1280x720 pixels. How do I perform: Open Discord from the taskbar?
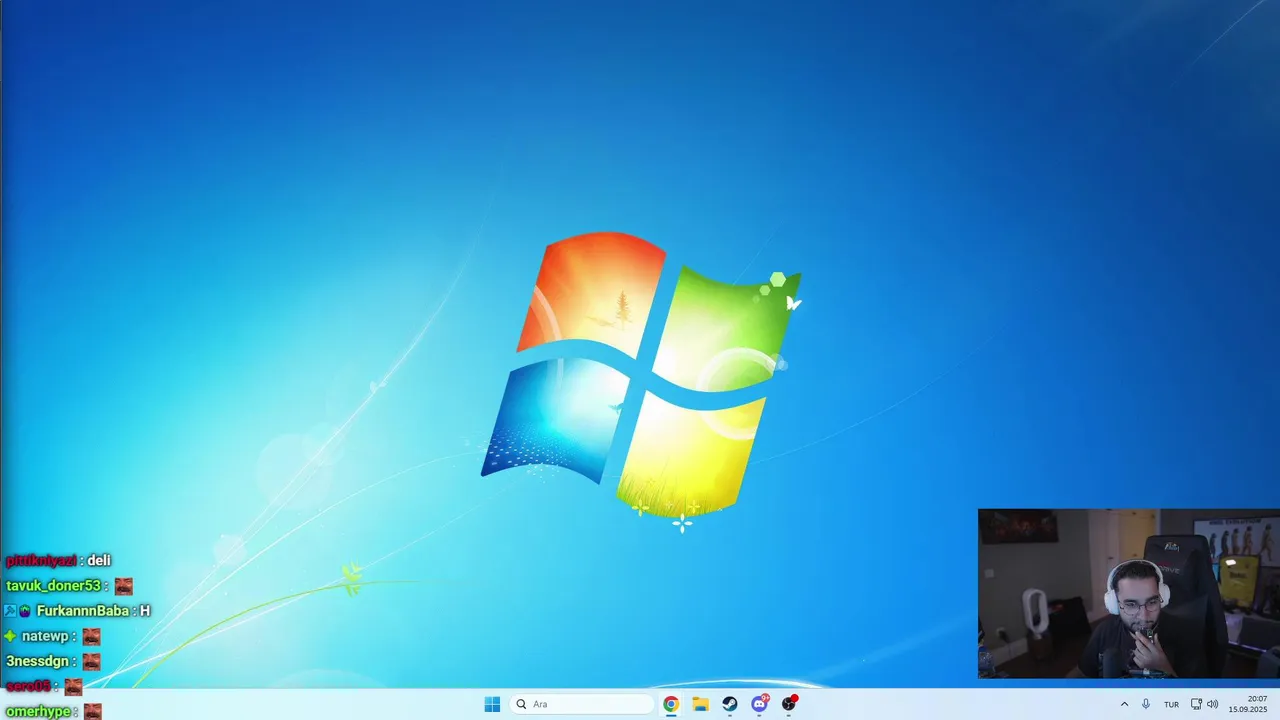[759, 704]
